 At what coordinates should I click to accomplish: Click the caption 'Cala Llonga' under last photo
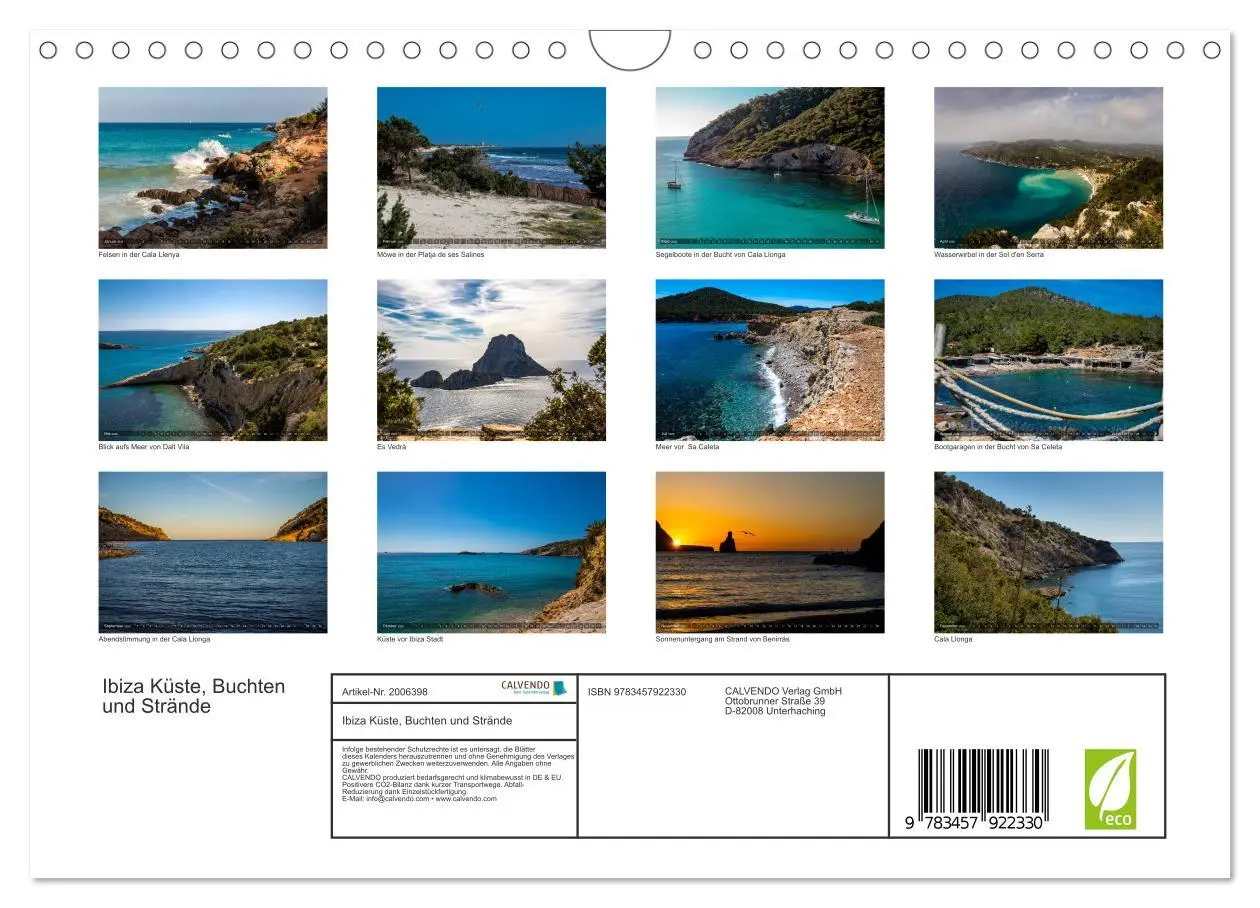953,639
